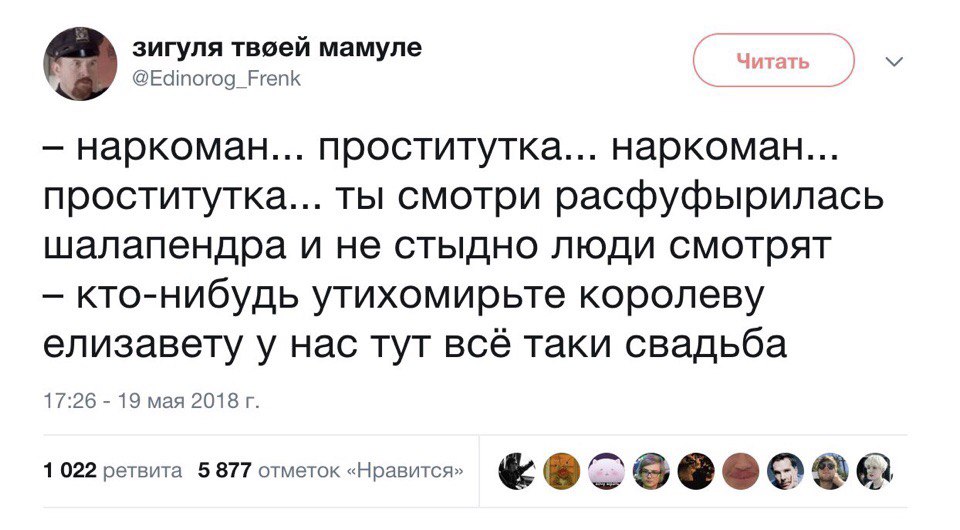The height and width of the screenshot is (530, 960).
Task: Open the author's profile photo with police cap
Action: point(80,64)
